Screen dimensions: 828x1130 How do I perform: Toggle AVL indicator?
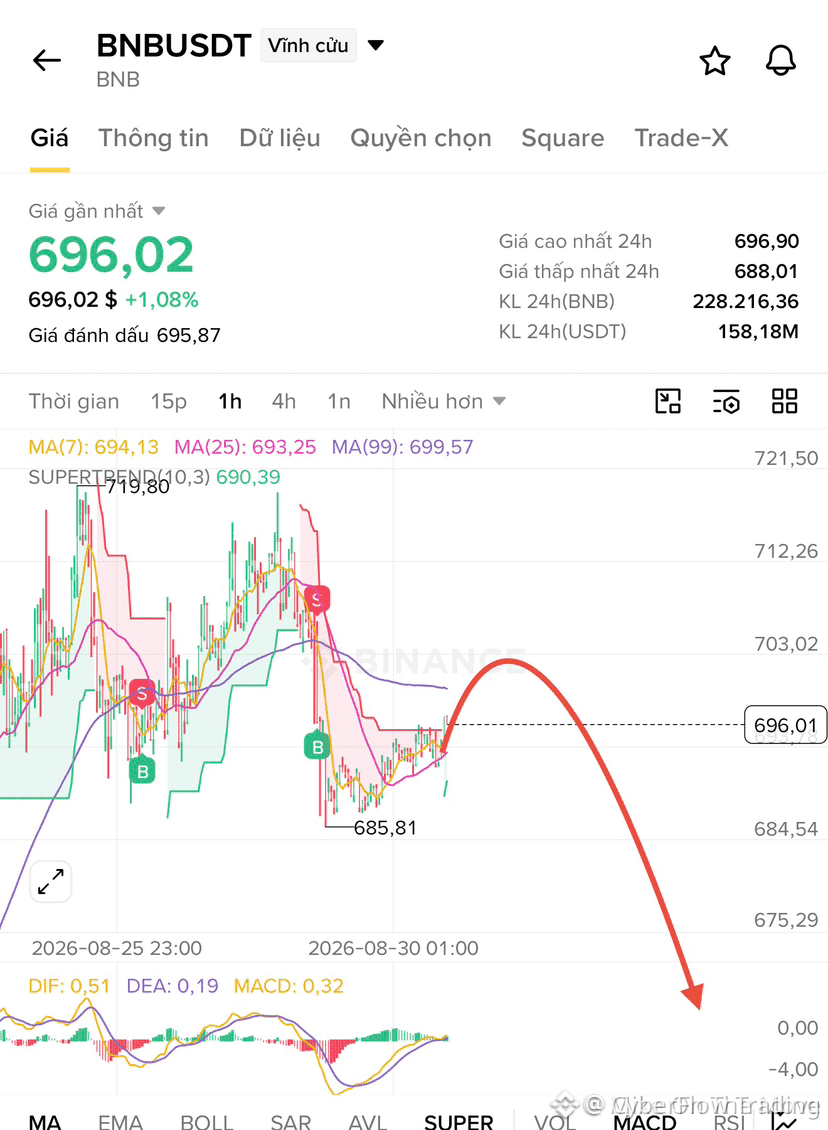click(368, 1121)
